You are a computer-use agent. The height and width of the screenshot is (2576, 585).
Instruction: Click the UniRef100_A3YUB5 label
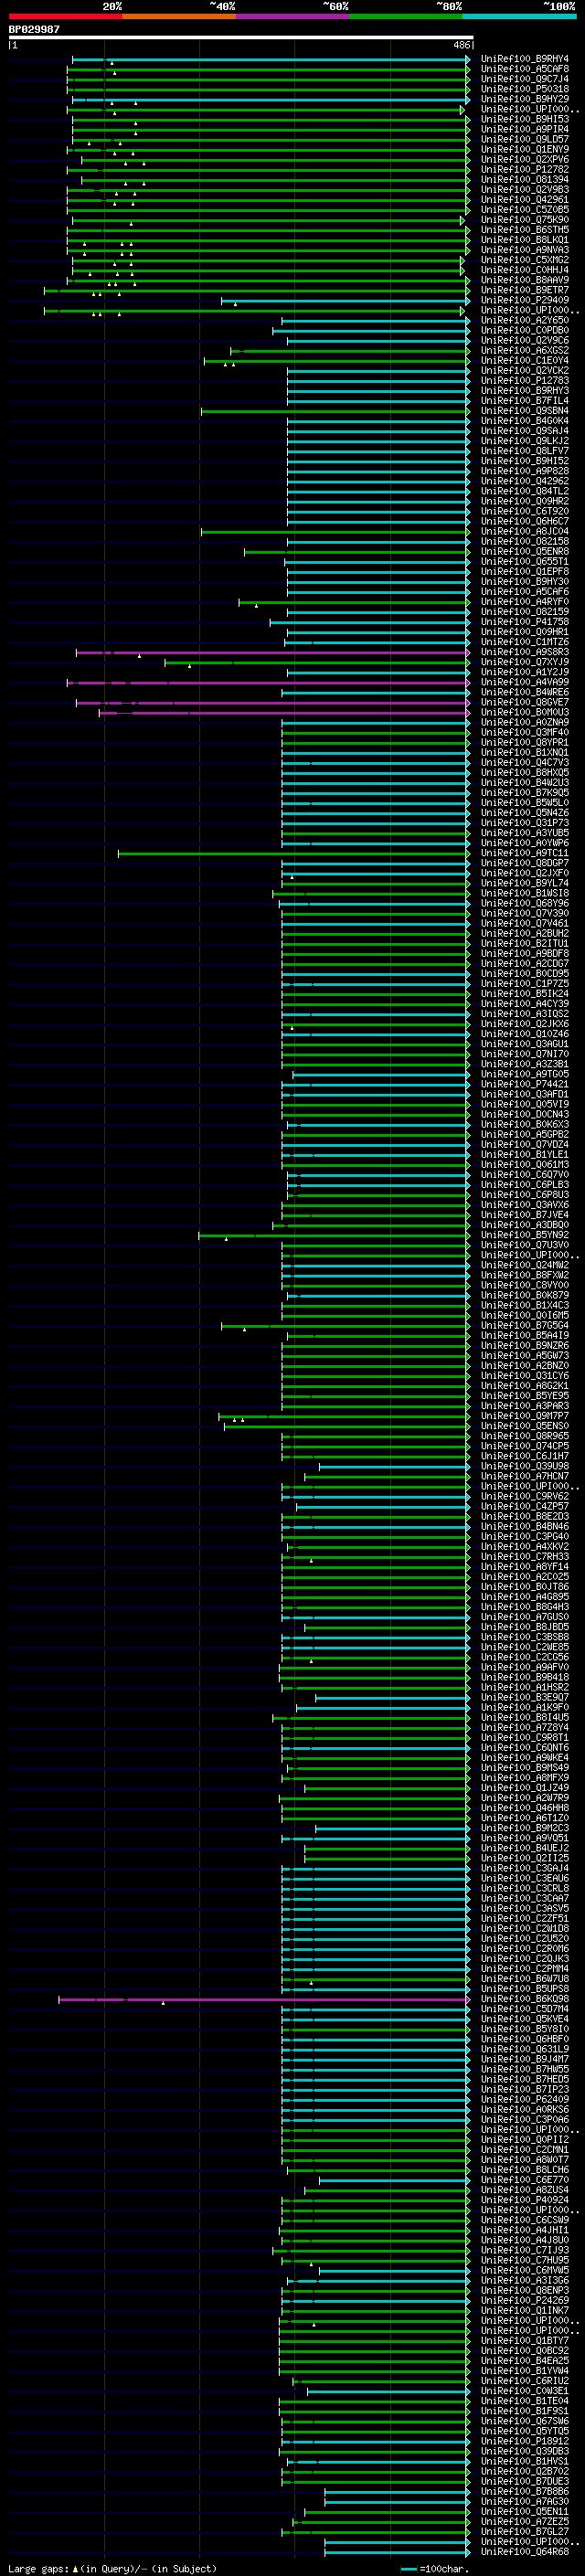525,833
